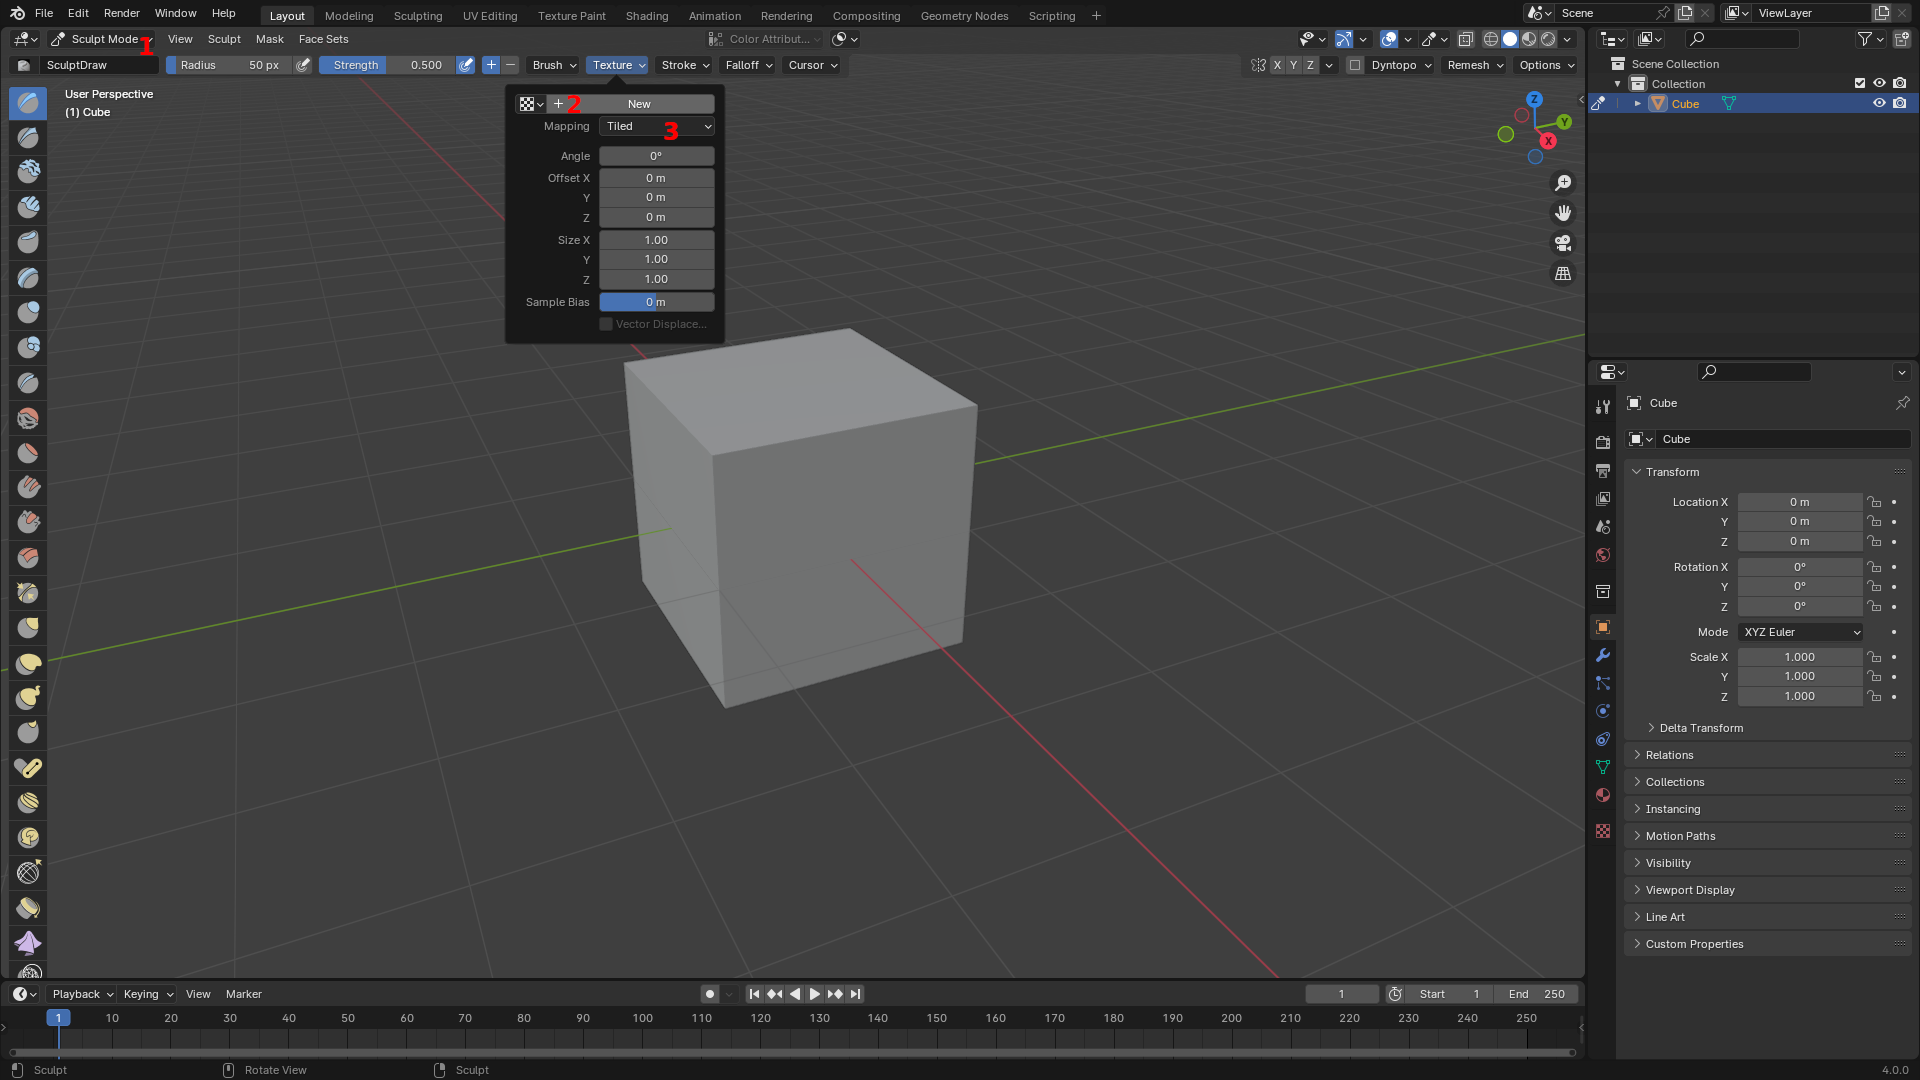Select the Crease brush tool
The image size is (1920, 1080).
pos(28,382)
